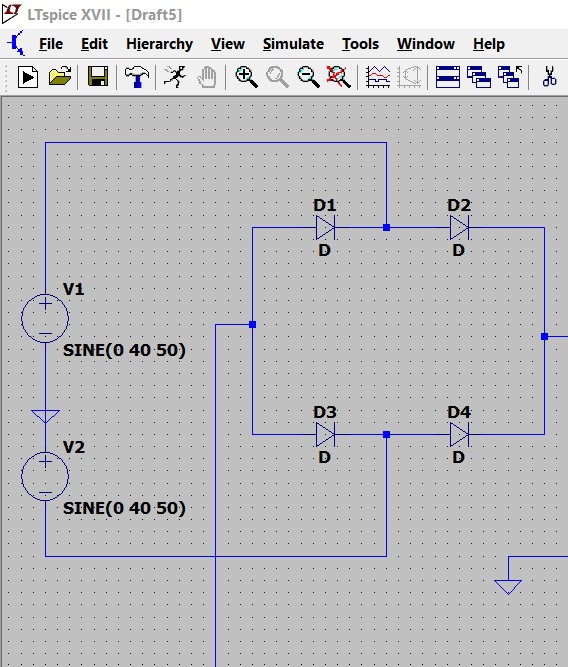Click the D value under diode D4

pyautogui.click(x=458, y=457)
